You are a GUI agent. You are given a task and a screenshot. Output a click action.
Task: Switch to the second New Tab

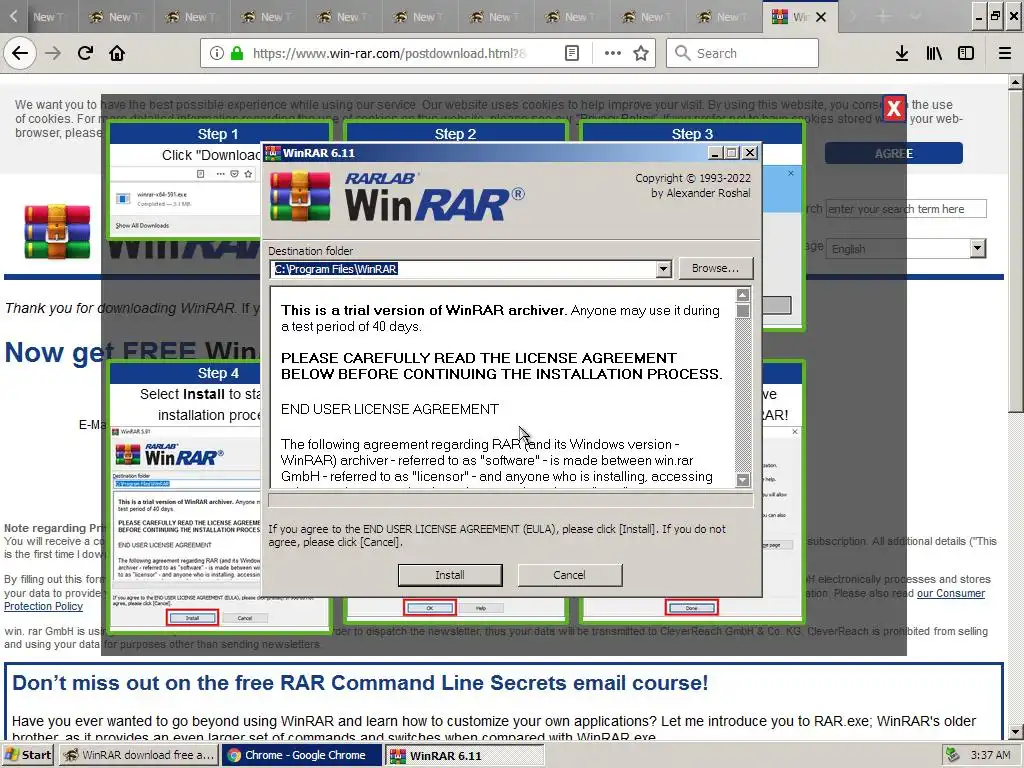[116, 17]
